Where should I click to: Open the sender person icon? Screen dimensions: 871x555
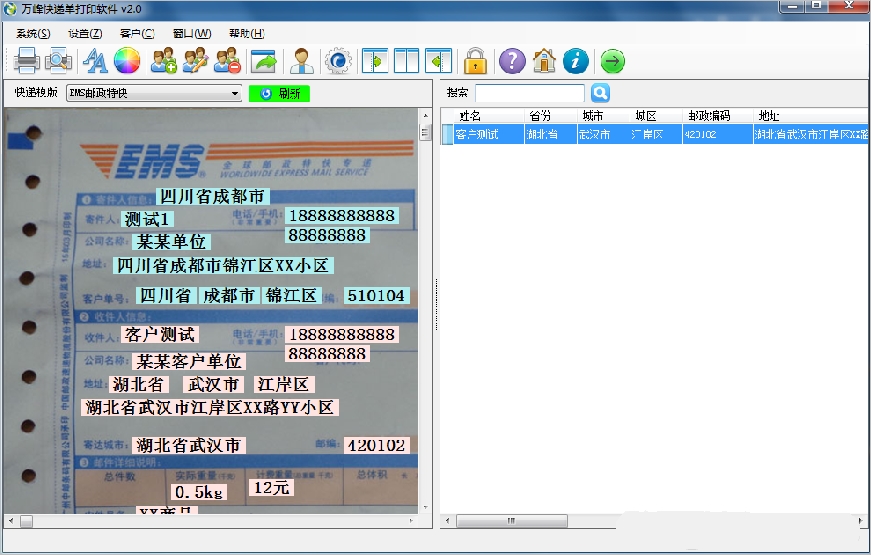tap(302, 61)
